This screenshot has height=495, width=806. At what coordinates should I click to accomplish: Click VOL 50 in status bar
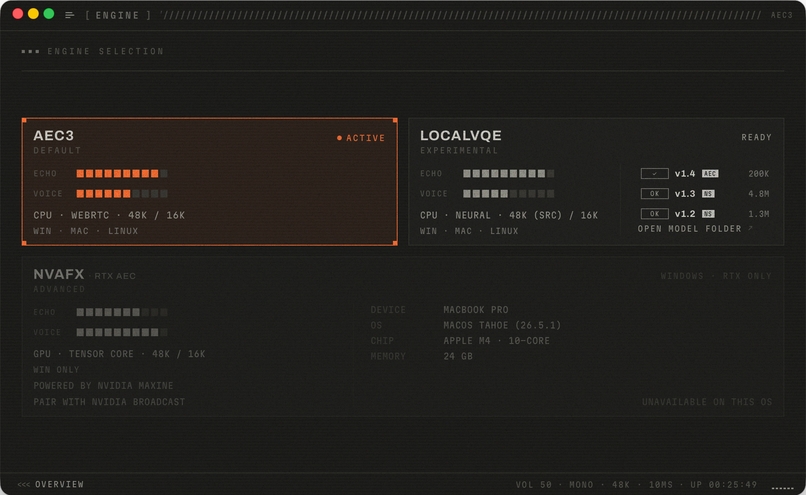coord(534,485)
